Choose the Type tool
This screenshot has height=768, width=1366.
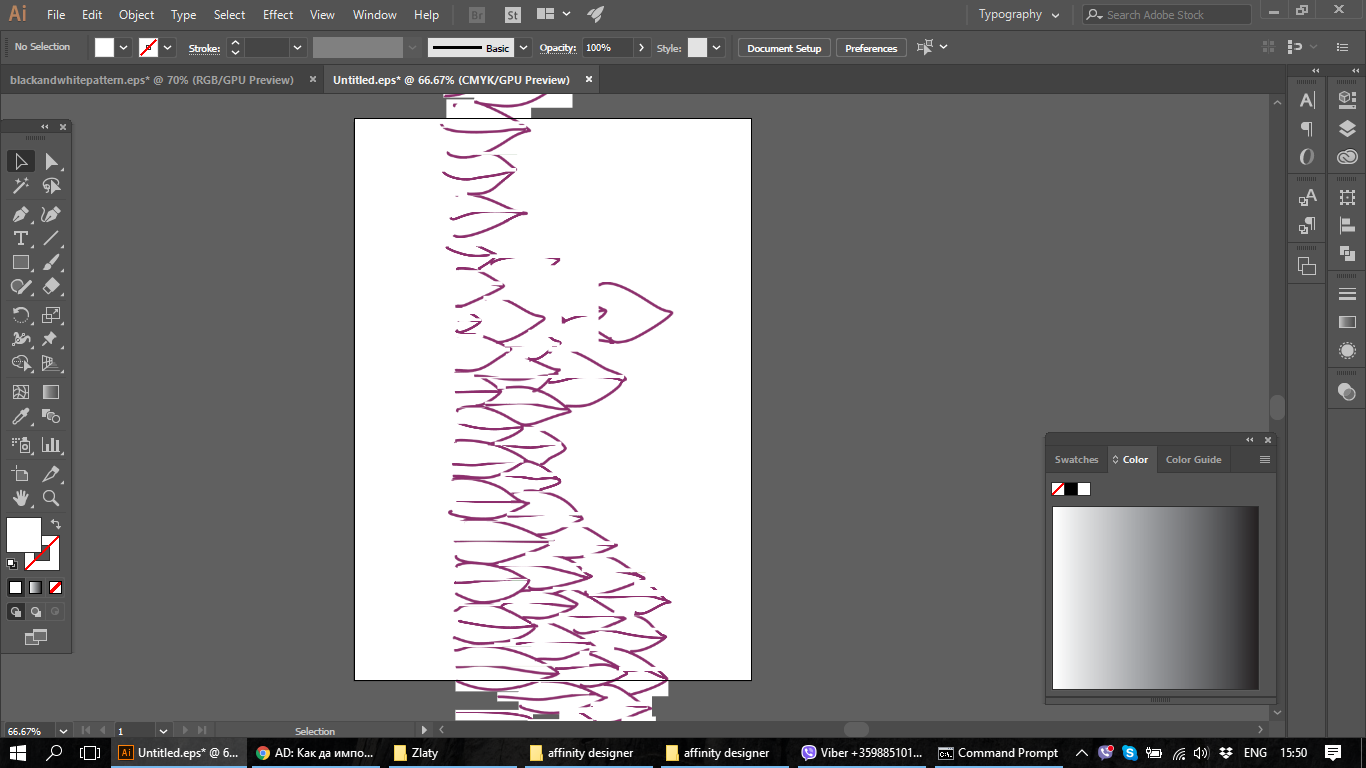pos(21,238)
